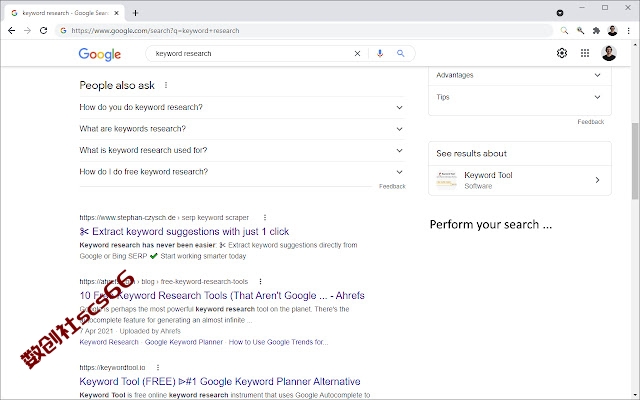Open the Extensions puzzle piece menu
640x400 pixels.
pos(596,31)
